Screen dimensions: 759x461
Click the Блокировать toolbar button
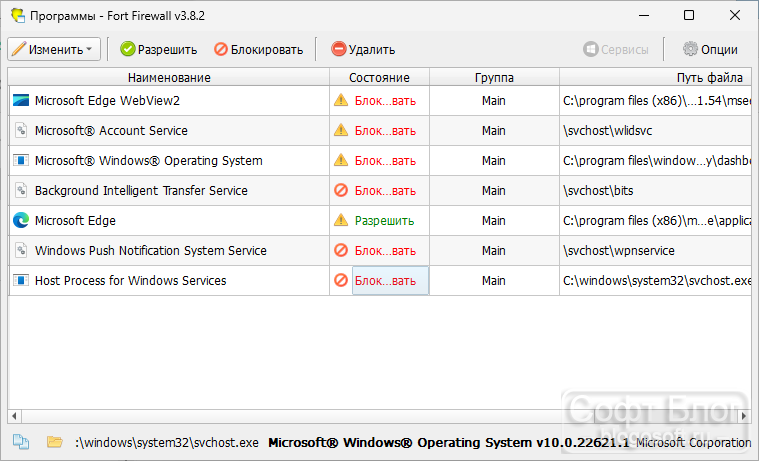point(259,49)
